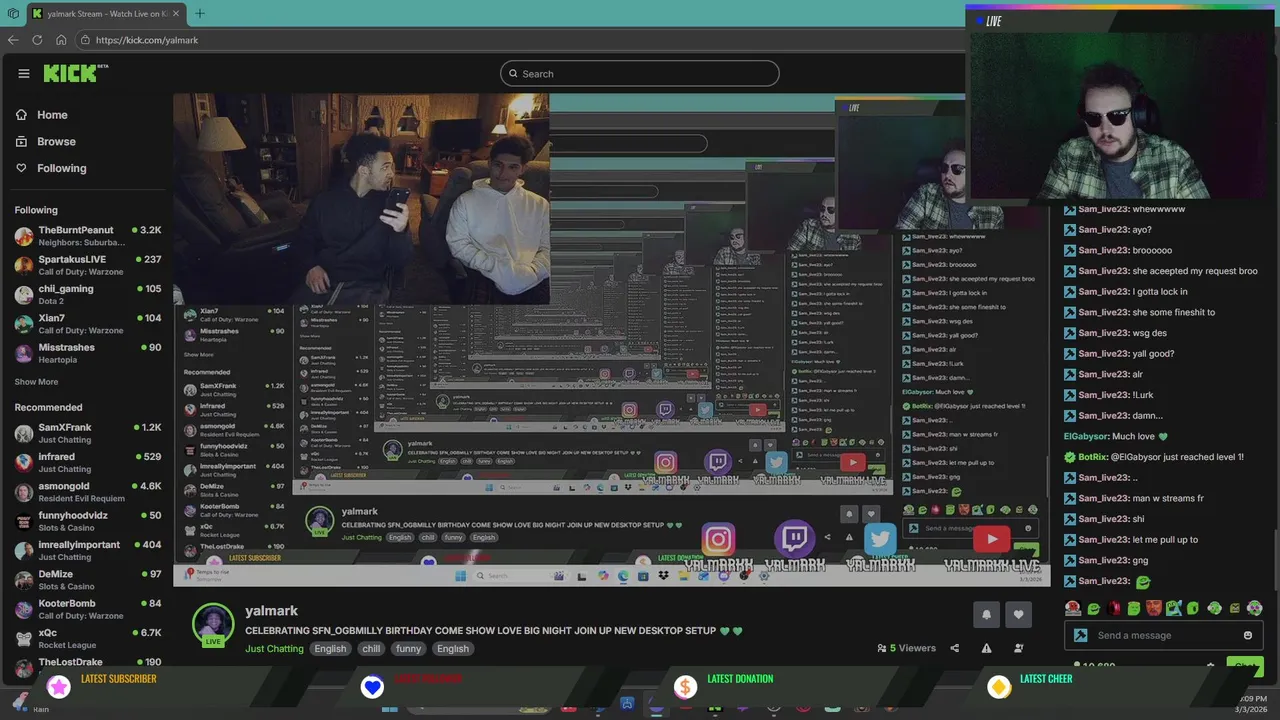
Task: Click the system clock showing 3/3/2026
Action: [x=1252, y=704]
